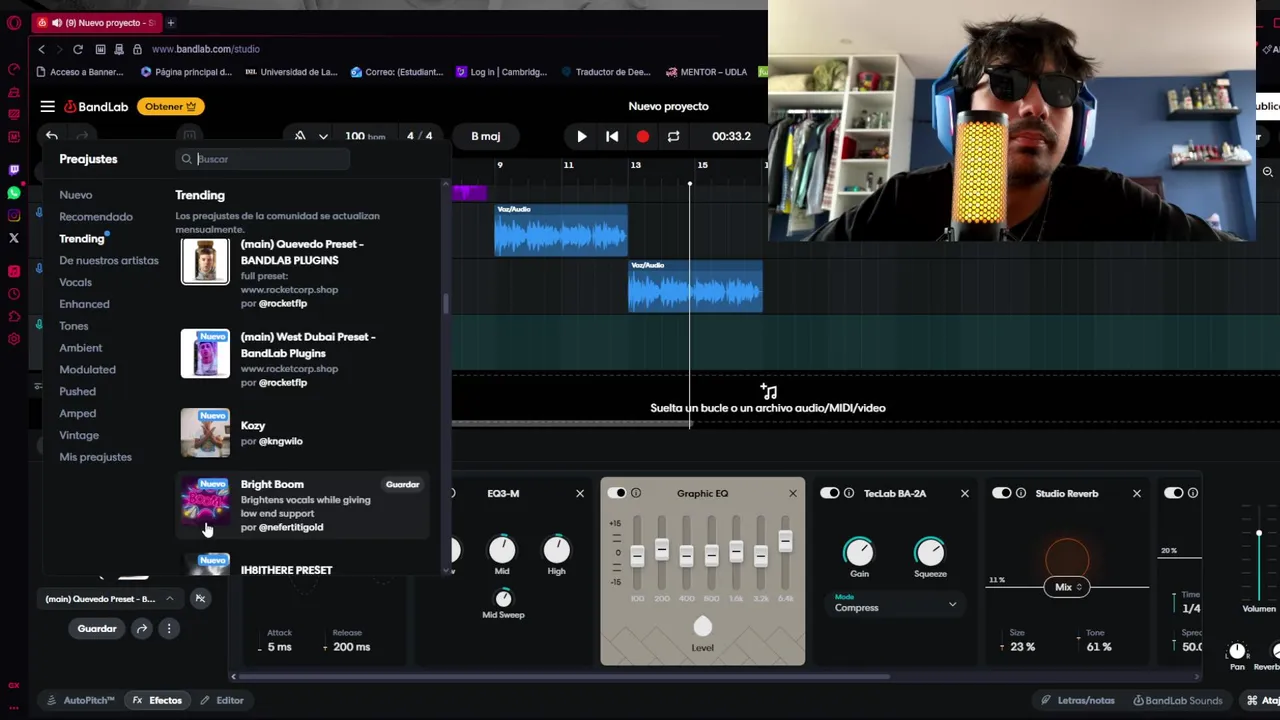
Task: Click the Buscar preset search field
Action: click(x=264, y=159)
